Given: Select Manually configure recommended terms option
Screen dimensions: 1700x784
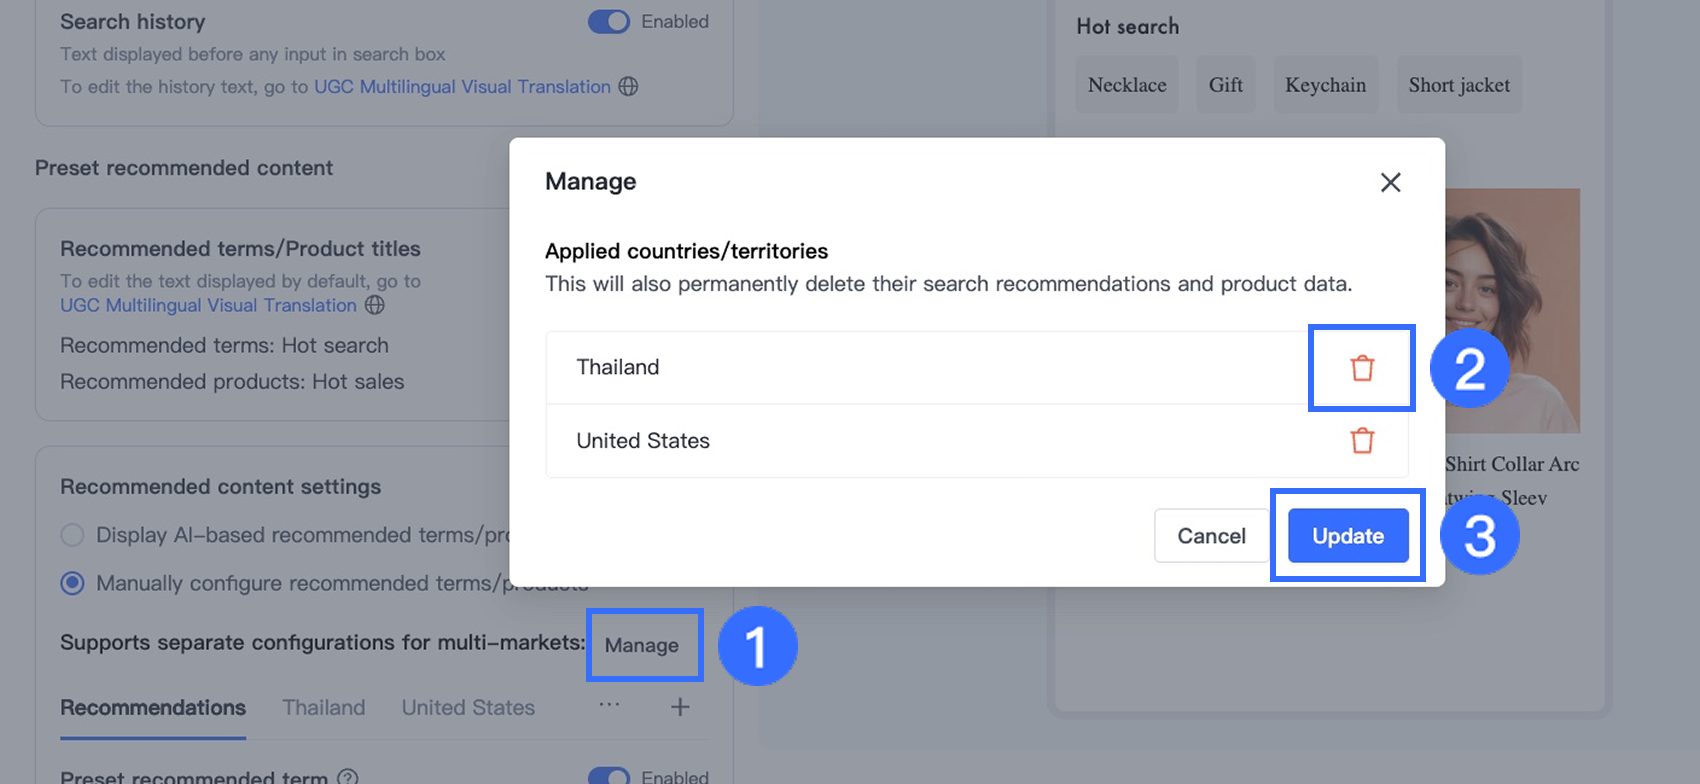Looking at the screenshot, I should (72, 583).
